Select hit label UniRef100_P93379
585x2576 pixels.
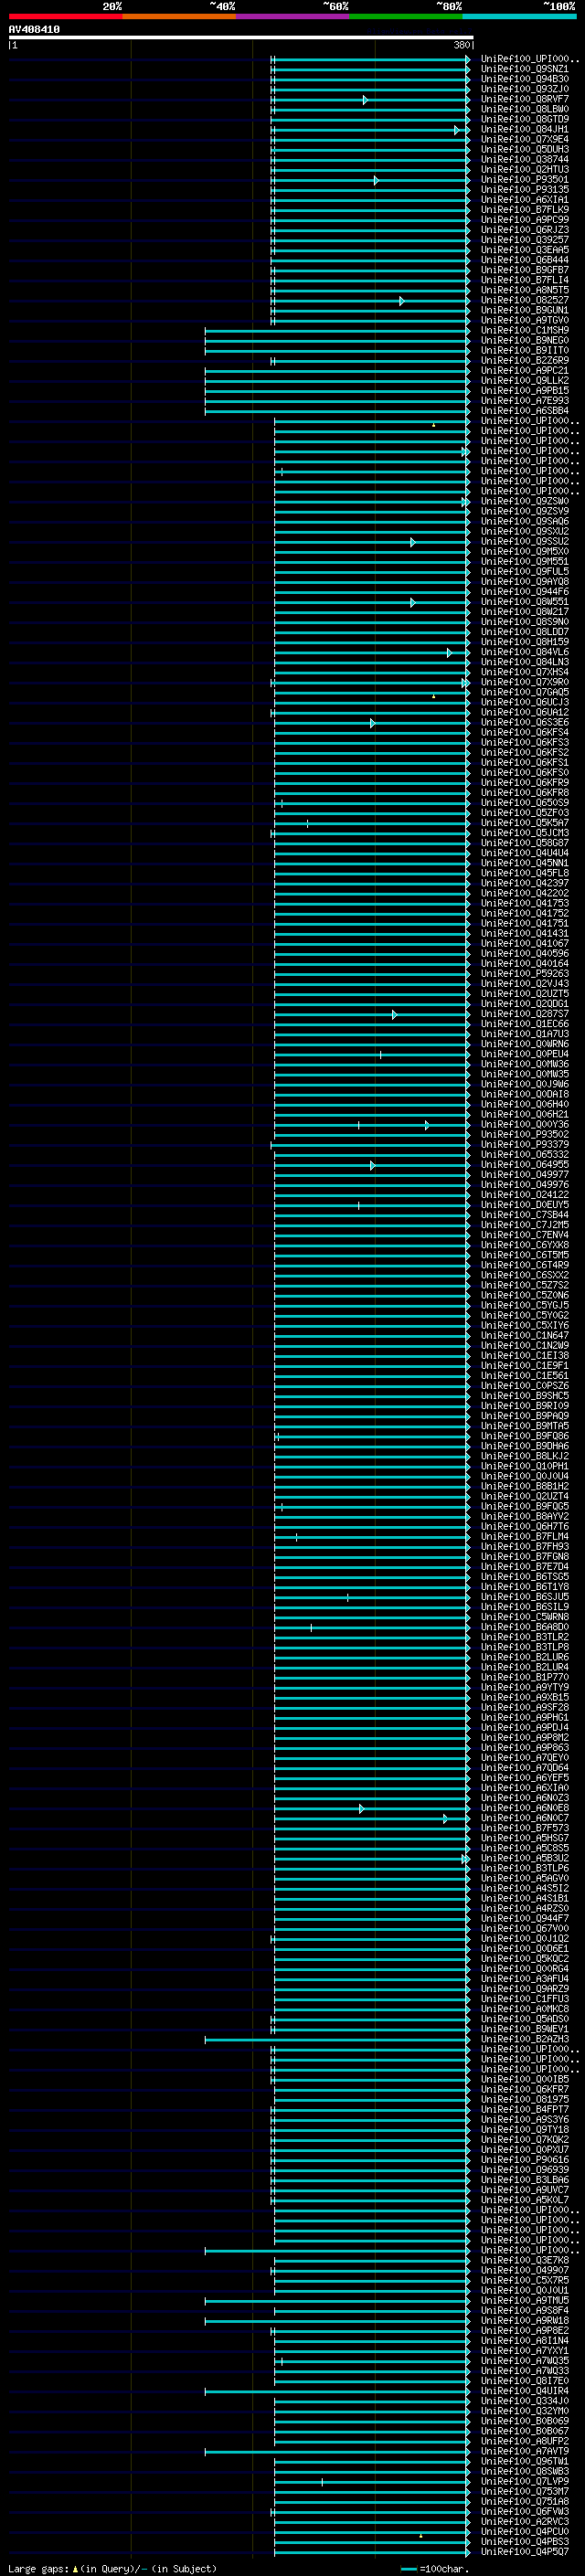tap(525, 1145)
